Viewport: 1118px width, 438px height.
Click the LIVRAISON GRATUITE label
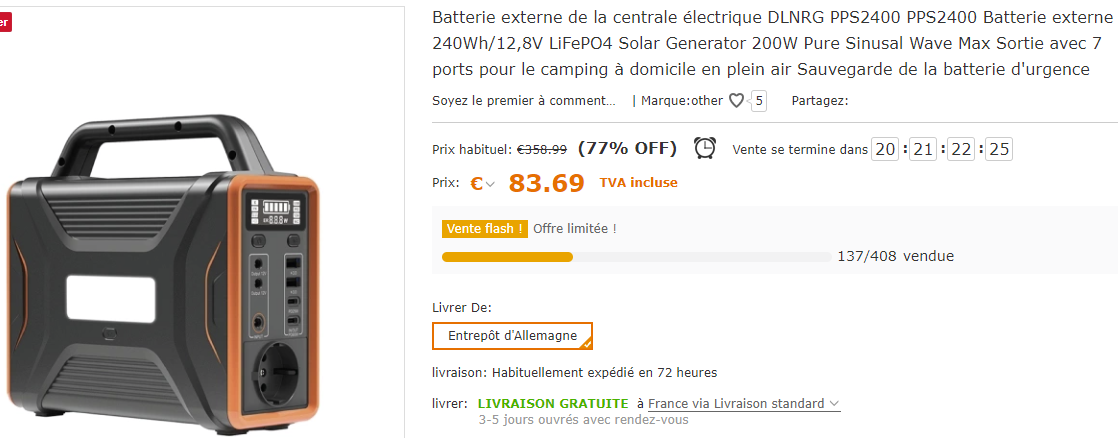[553, 403]
